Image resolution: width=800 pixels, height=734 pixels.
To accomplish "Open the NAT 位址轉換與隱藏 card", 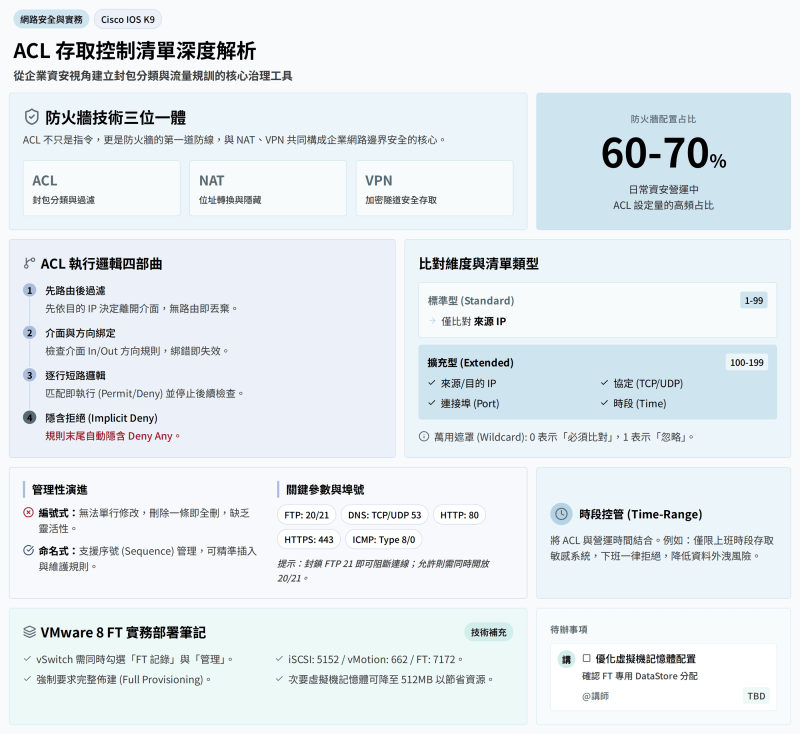I will [268, 188].
